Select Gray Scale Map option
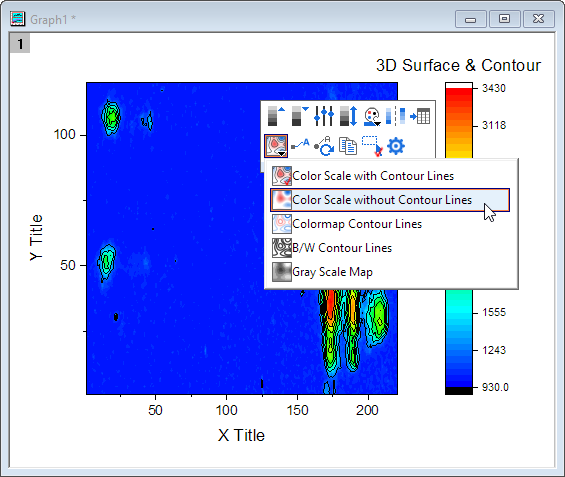565x477 pixels. [x=390, y=272]
